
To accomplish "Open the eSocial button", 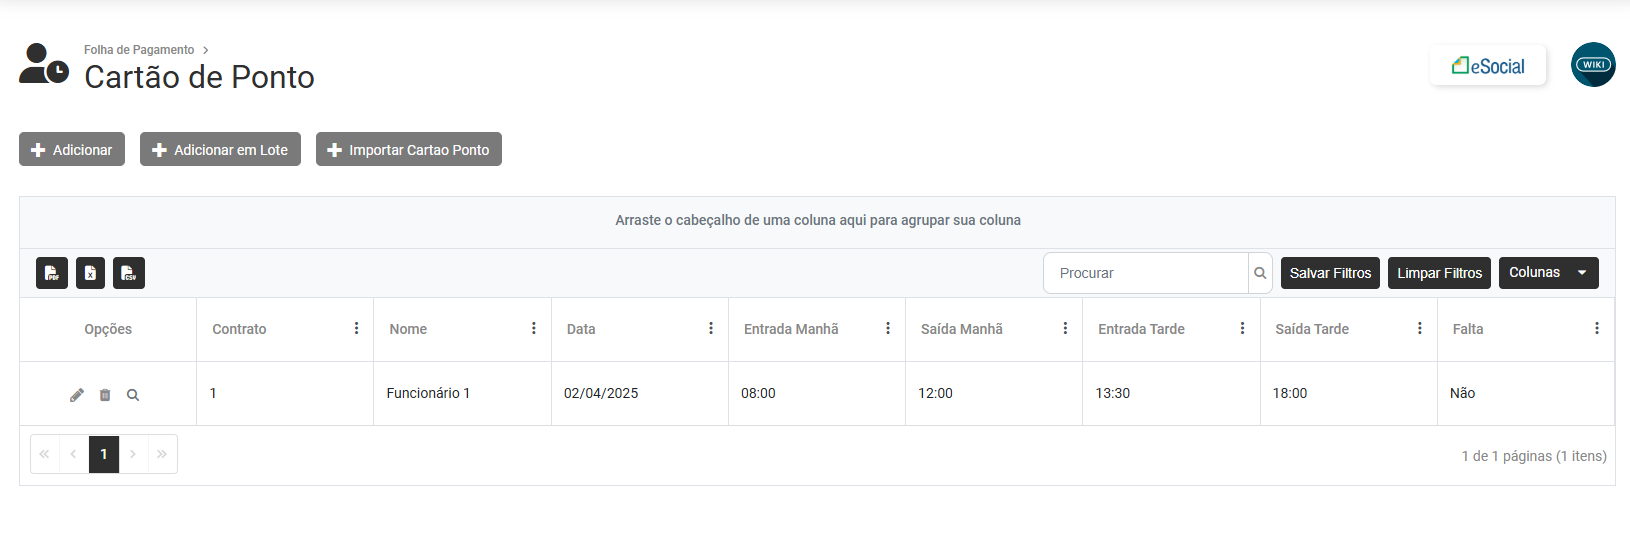I will click(1488, 66).
